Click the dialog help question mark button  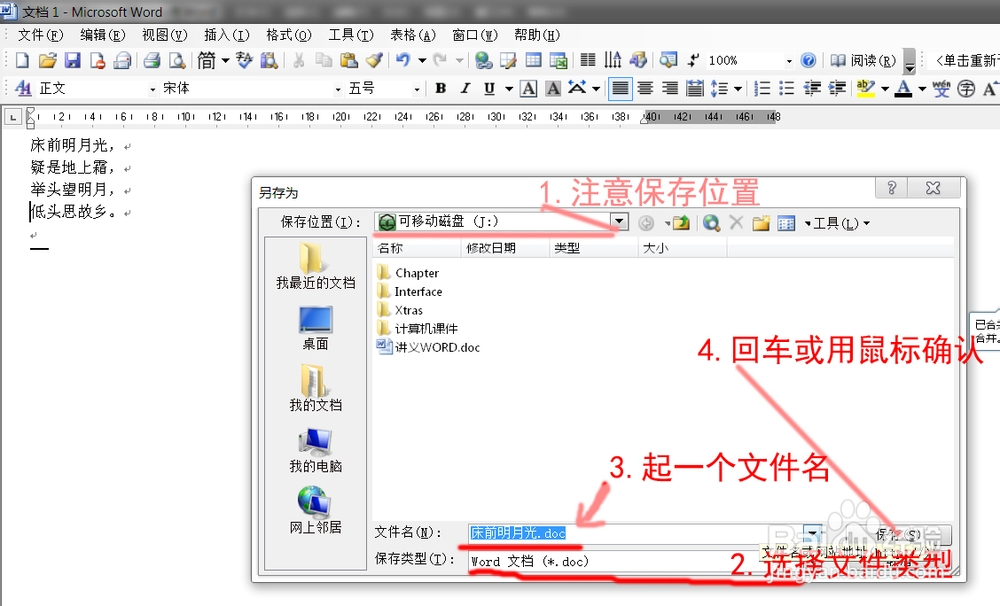(892, 188)
